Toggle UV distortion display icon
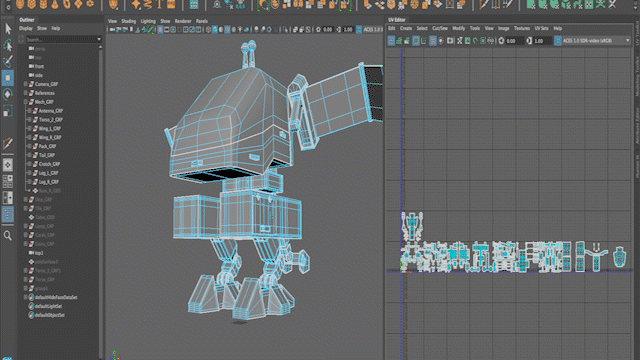The image size is (640, 360). click(407, 41)
